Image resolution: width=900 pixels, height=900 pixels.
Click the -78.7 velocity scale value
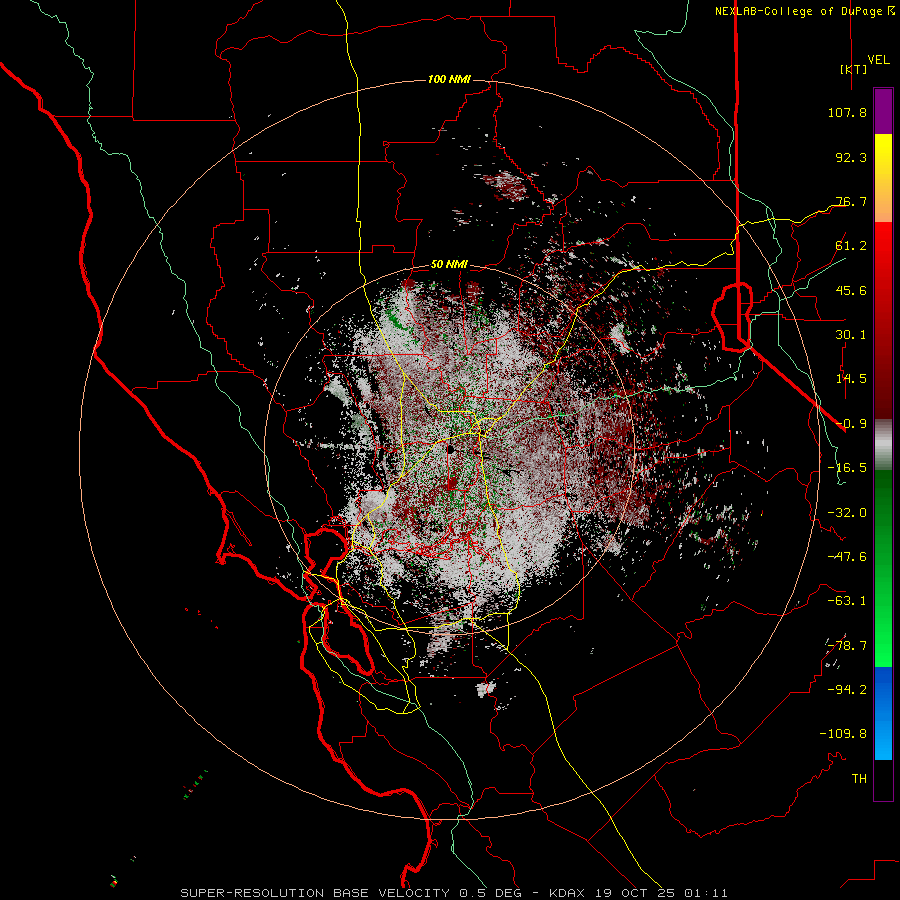click(x=847, y=646)
